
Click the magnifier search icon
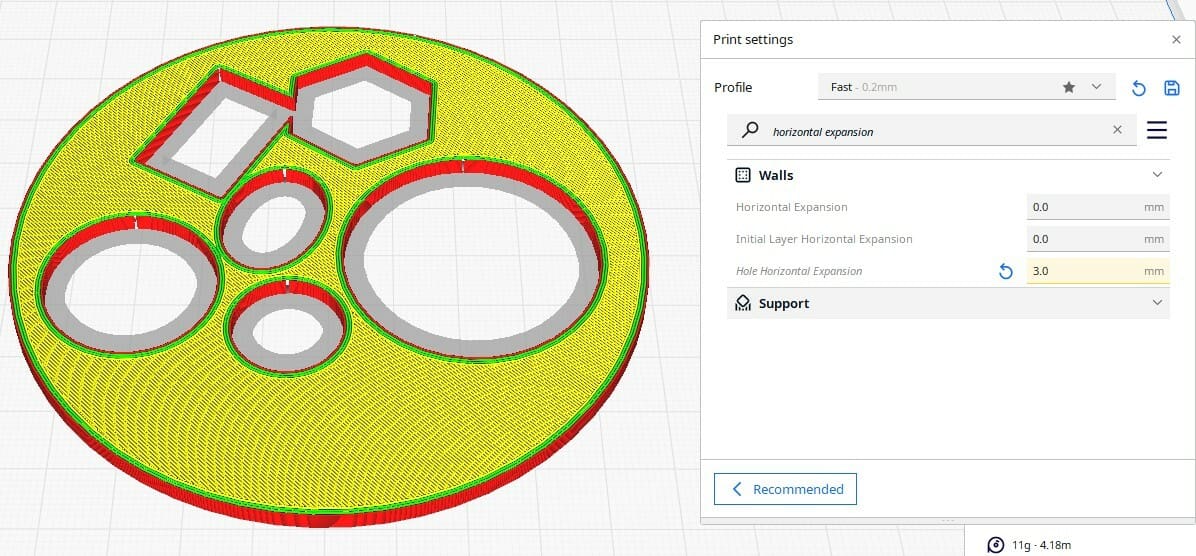point(749,130)
